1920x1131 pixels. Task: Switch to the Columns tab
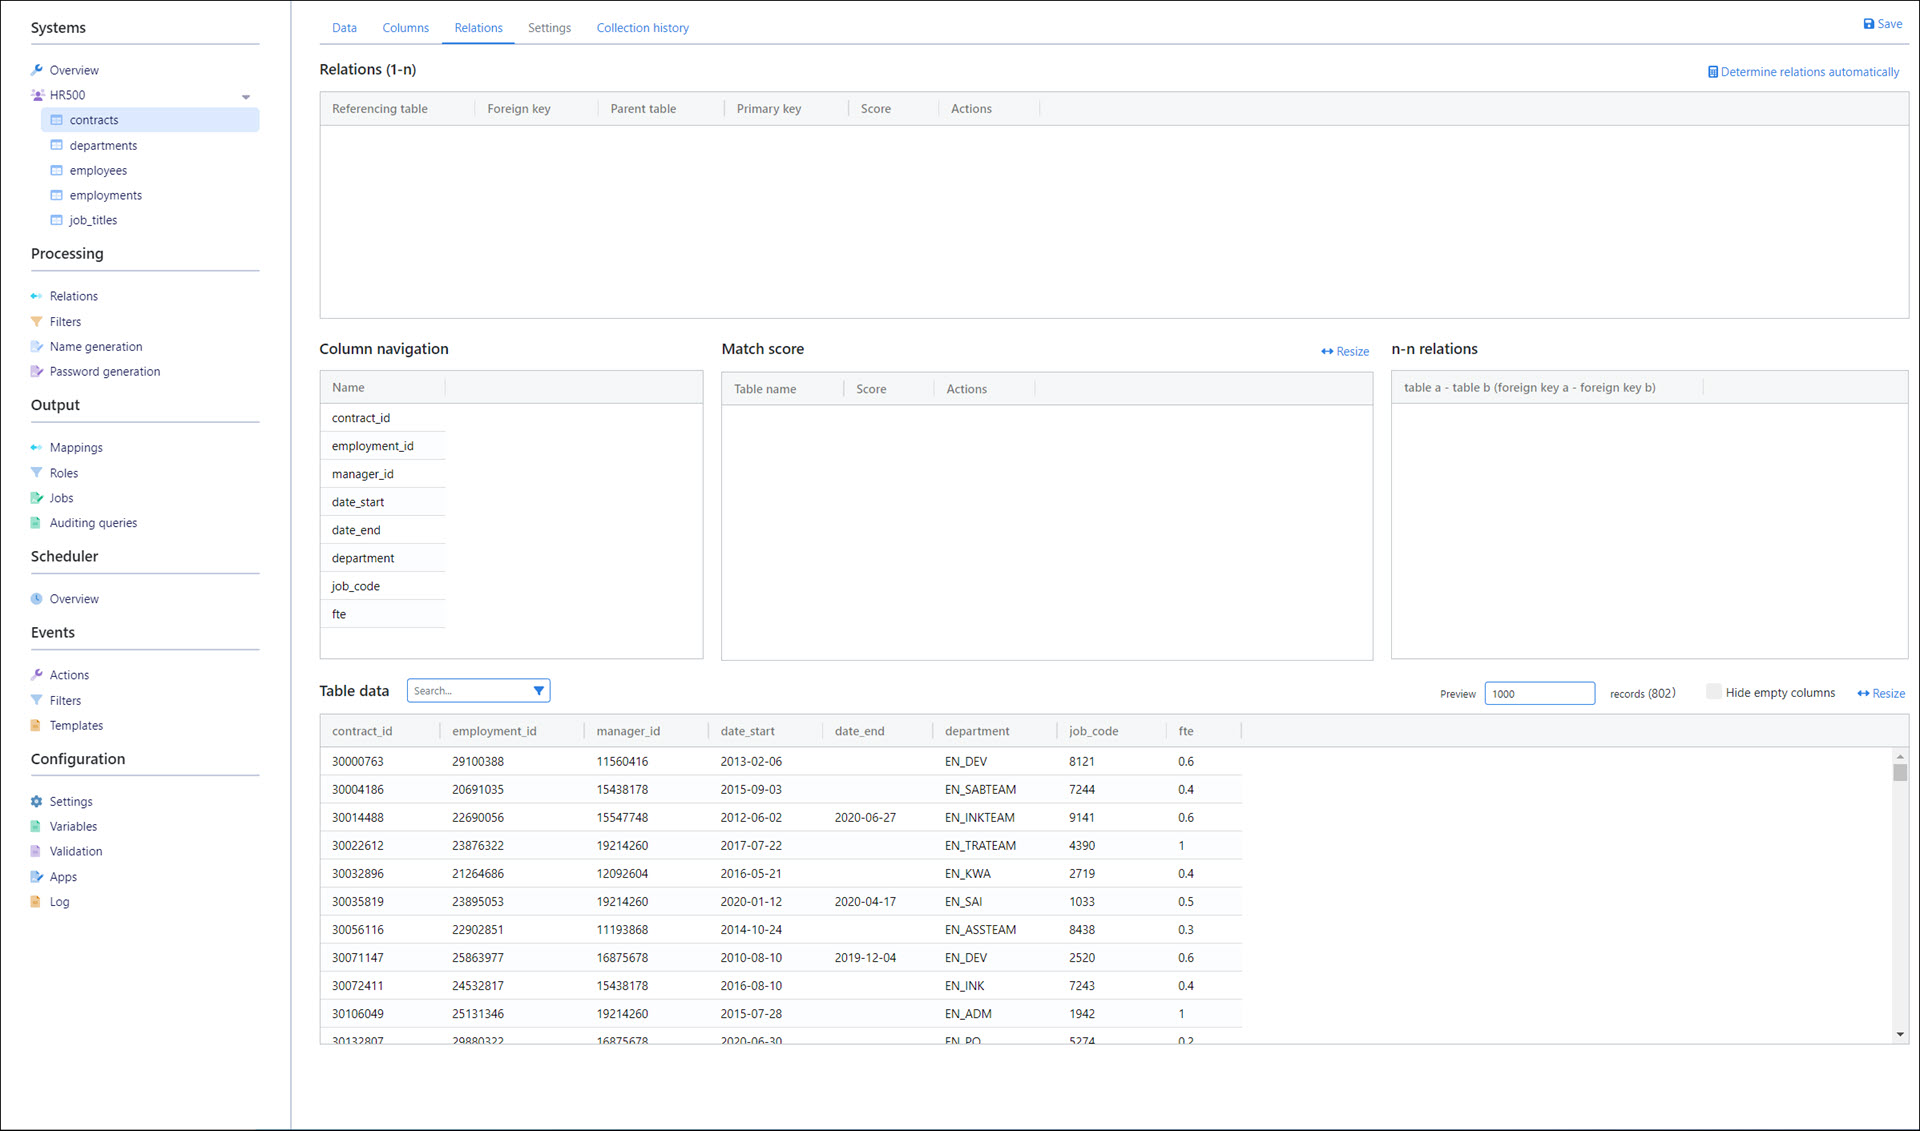point(405,28)
